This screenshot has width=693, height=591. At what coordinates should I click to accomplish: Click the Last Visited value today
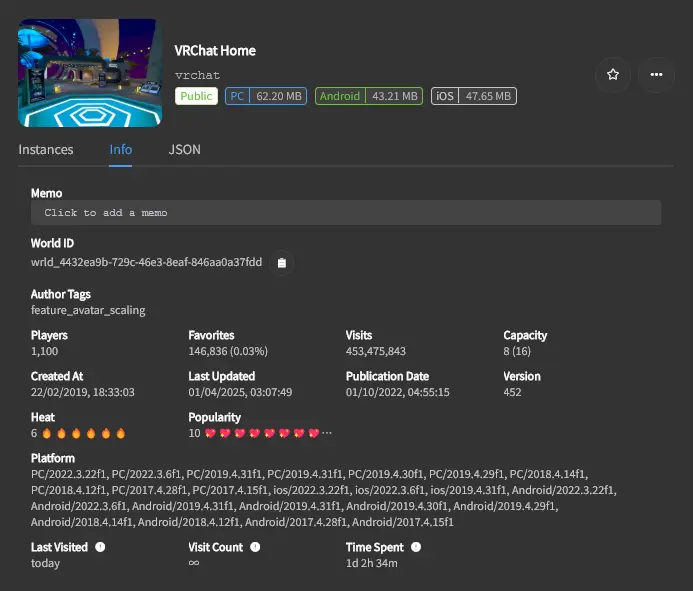click(45, 564)
